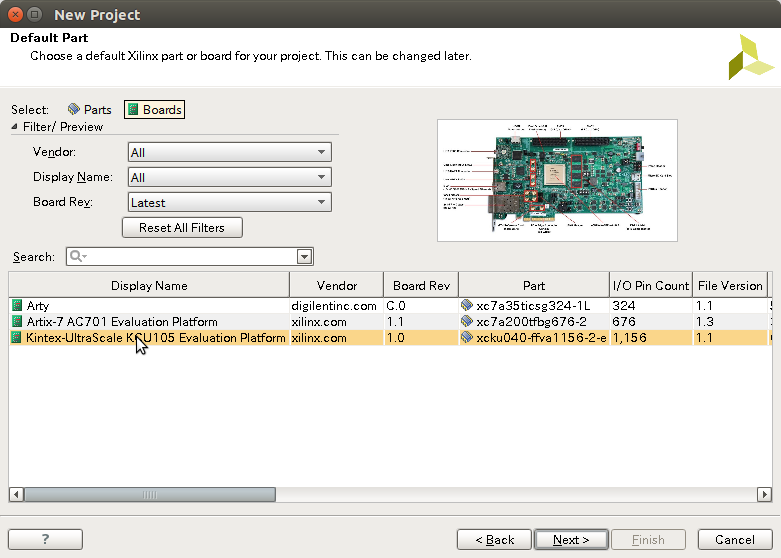
Task: Click the 676 pin count cell
Action: [x=651, y=322]
